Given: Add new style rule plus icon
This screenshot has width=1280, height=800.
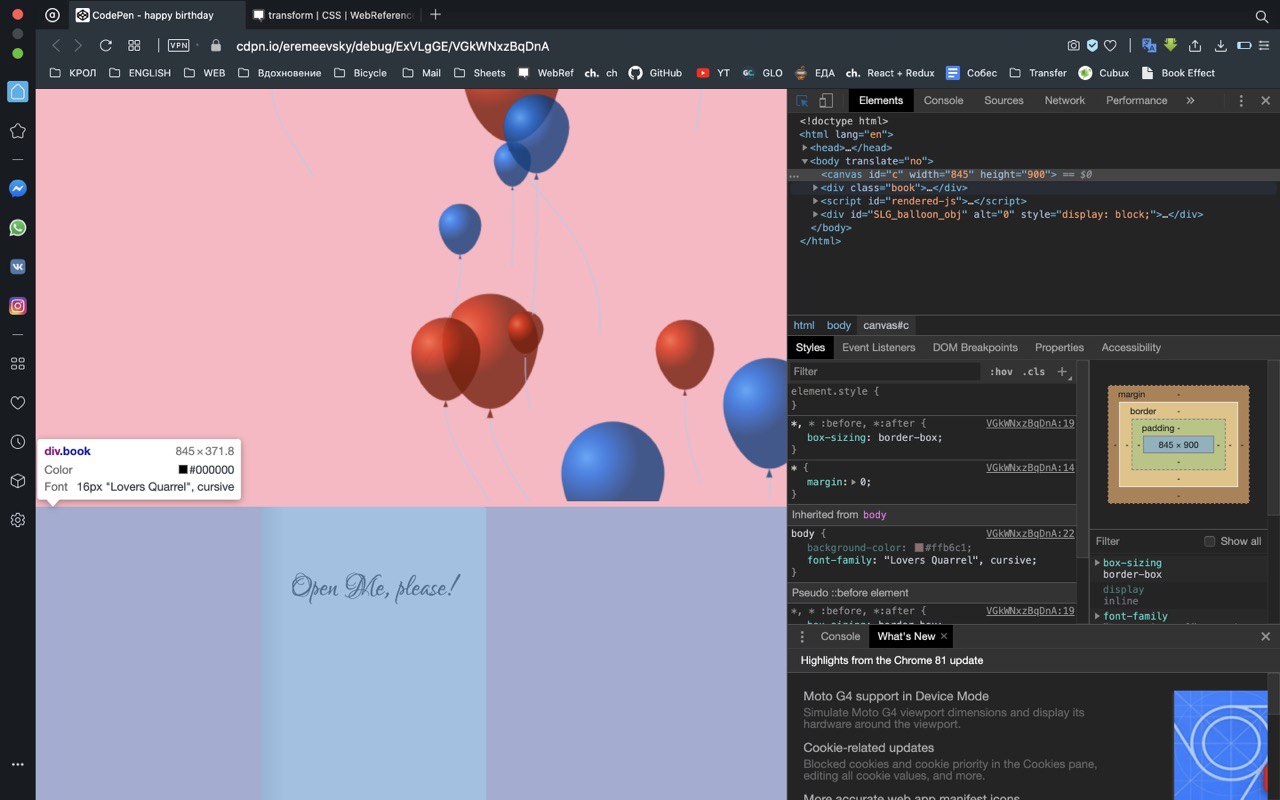Looking at the screenshot, I should pos(1062,372).
